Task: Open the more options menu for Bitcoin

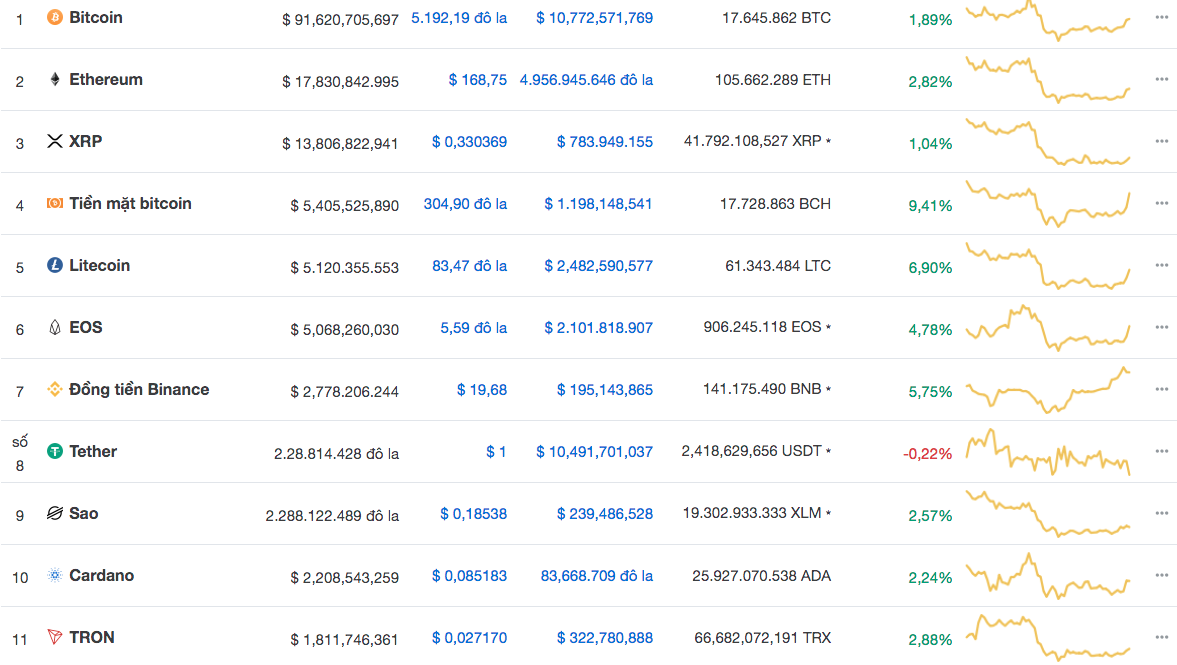Action: [x=1161, y=17]
